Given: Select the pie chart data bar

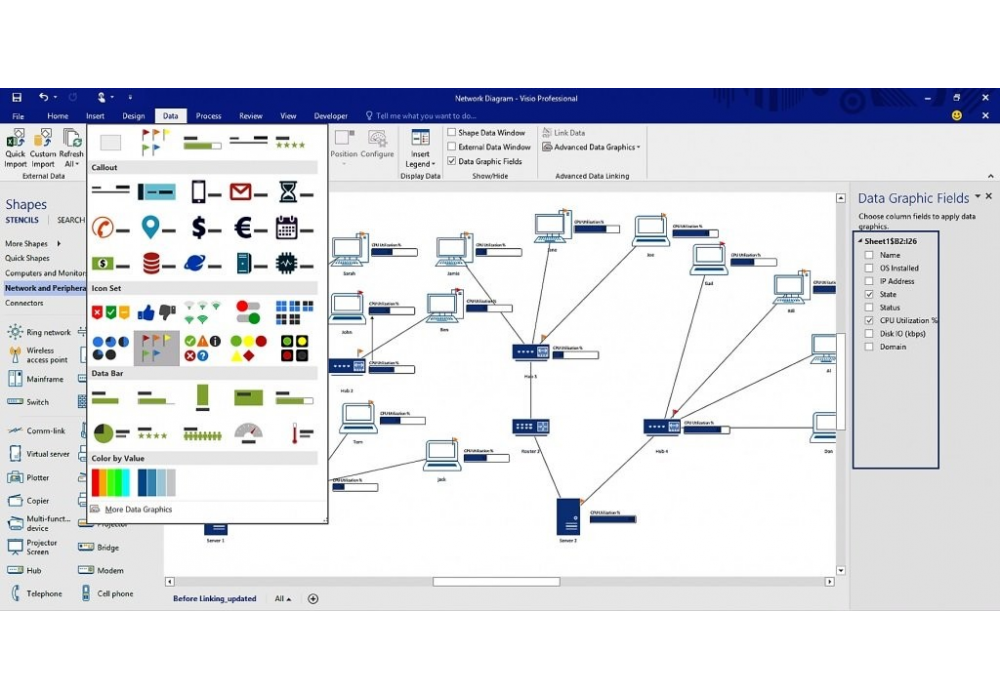Looking at the screenshot, I should click(x=111, y=434).
